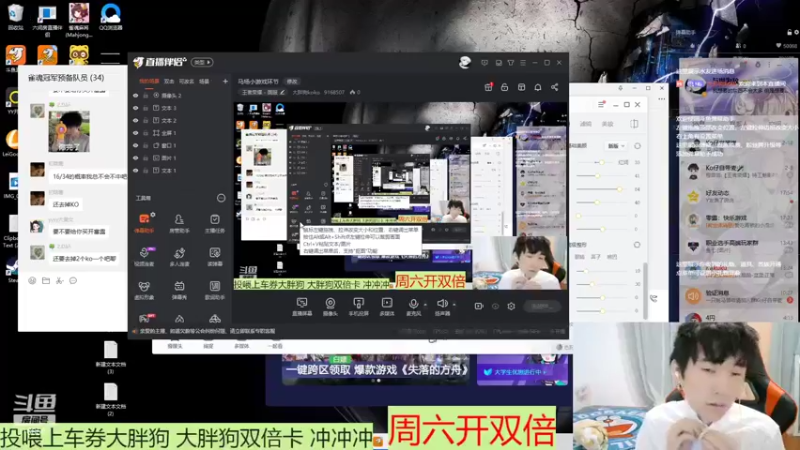This screenshot has width=800, height=450.
Task: Hide the 文本 3 source
Action: [136, 108]
